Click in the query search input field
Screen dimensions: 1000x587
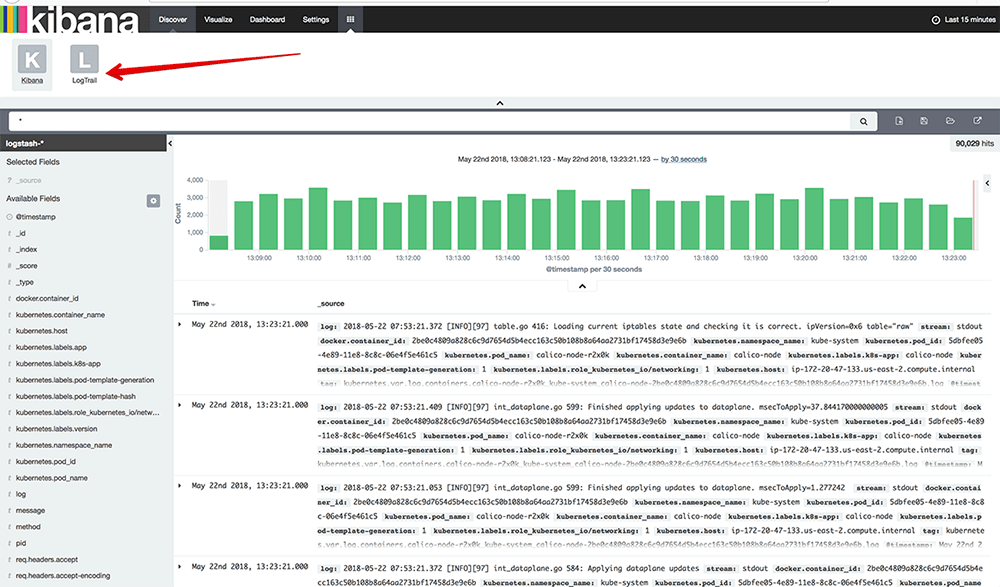pos(430,121)
